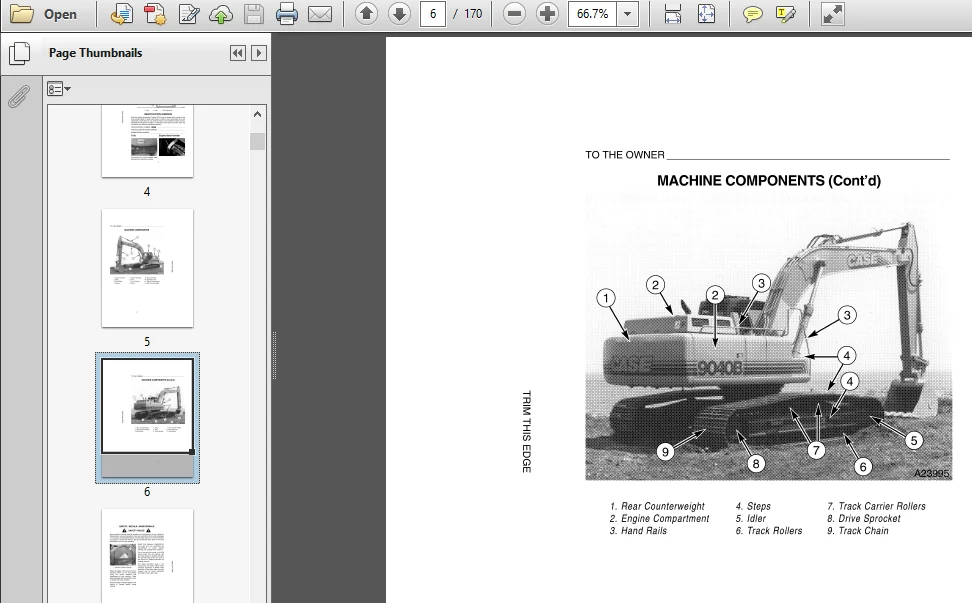Viewport: 972px width, 603px height.
Task: Collapse the thumbnails pane with double arrow
Action: (237, 53)
